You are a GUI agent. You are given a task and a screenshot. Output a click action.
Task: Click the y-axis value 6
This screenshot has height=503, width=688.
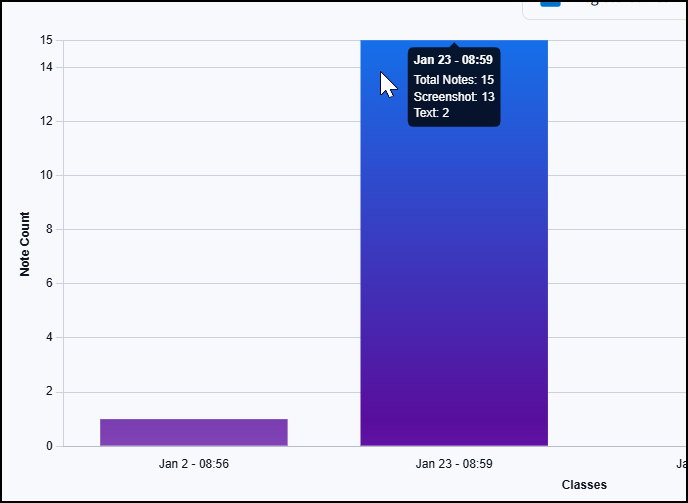pos(49,283)
